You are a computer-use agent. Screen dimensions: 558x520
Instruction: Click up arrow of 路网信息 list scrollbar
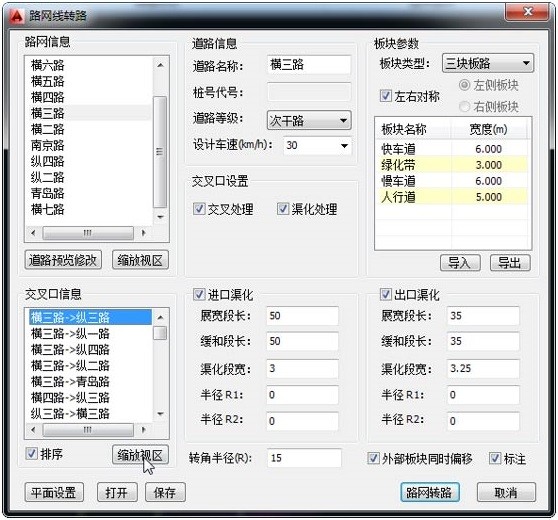click(x=160, y=65)
